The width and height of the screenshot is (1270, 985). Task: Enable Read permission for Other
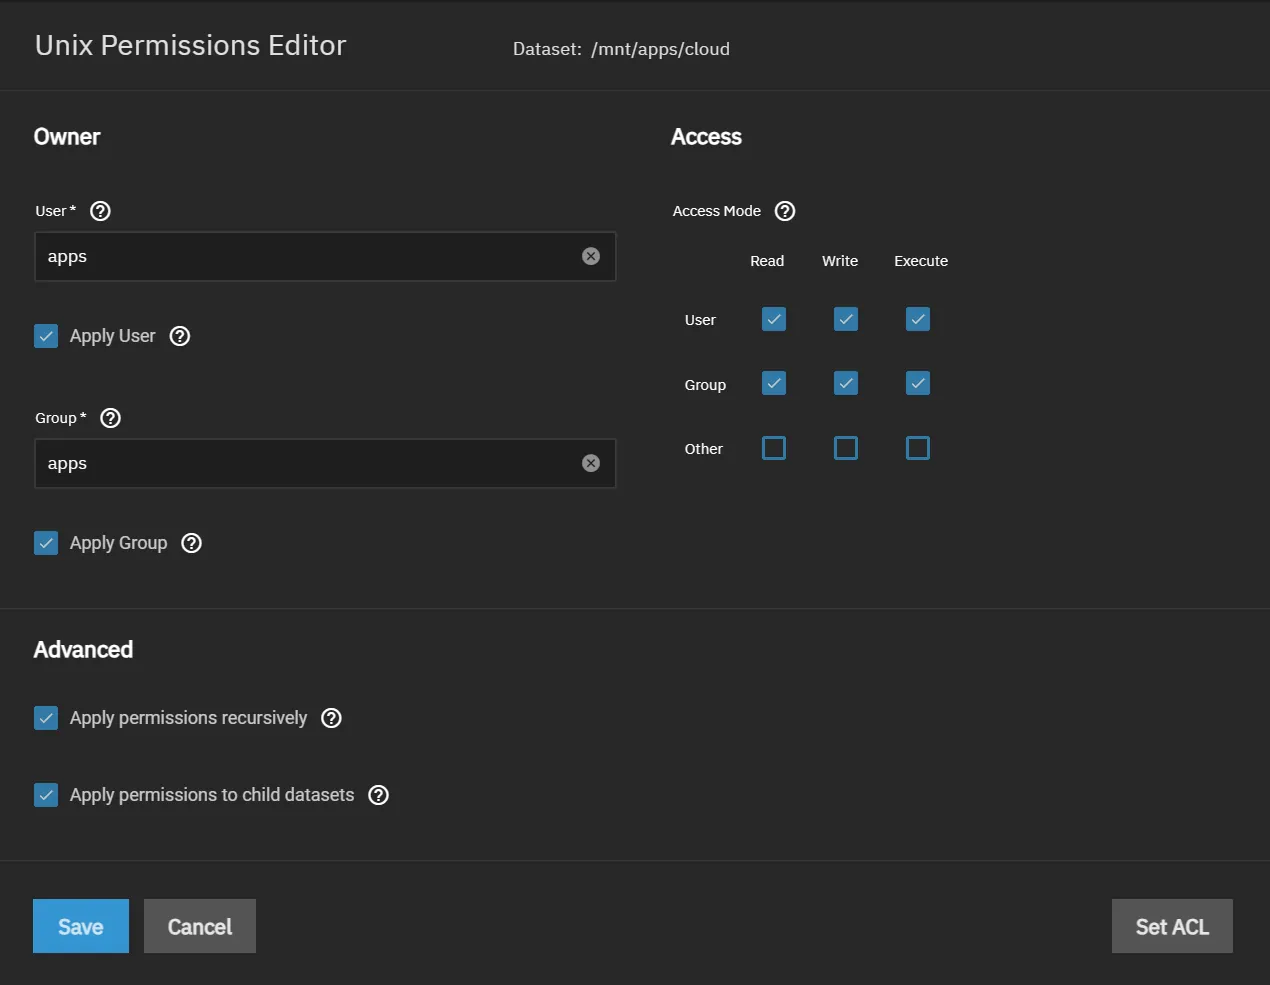click(774, 448)
